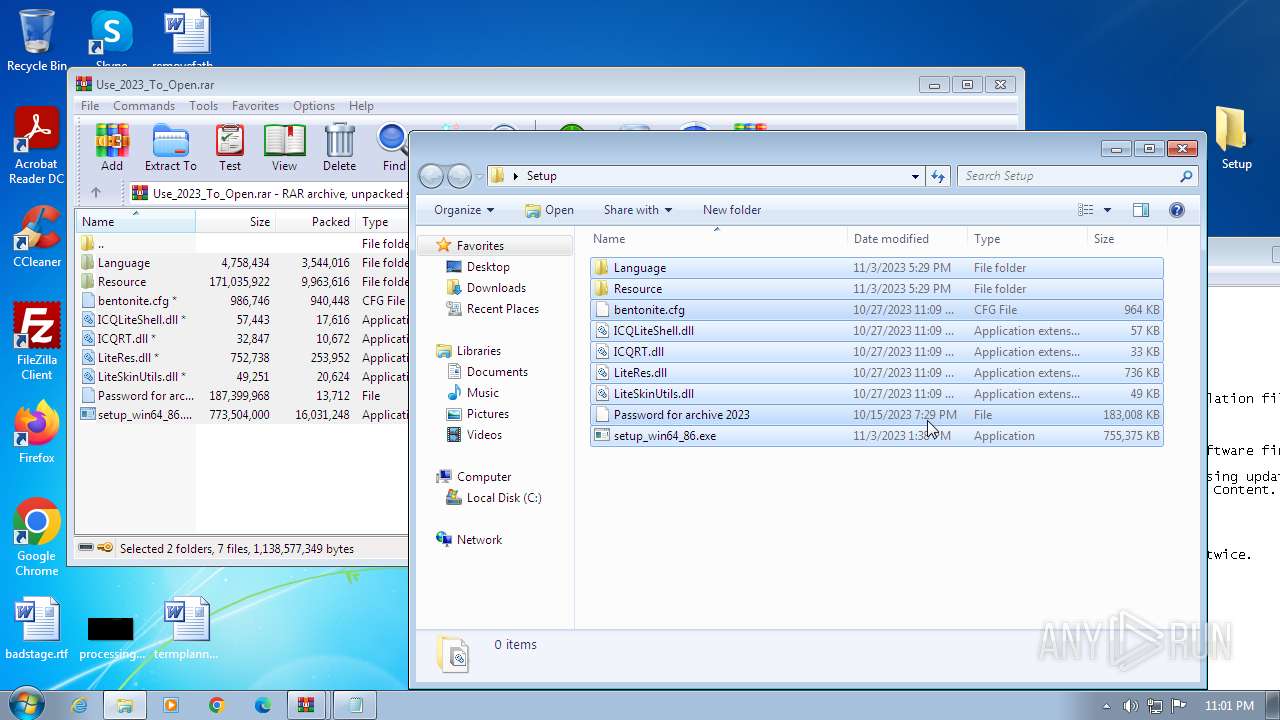Select Recent Places in navigation pane

502,309
